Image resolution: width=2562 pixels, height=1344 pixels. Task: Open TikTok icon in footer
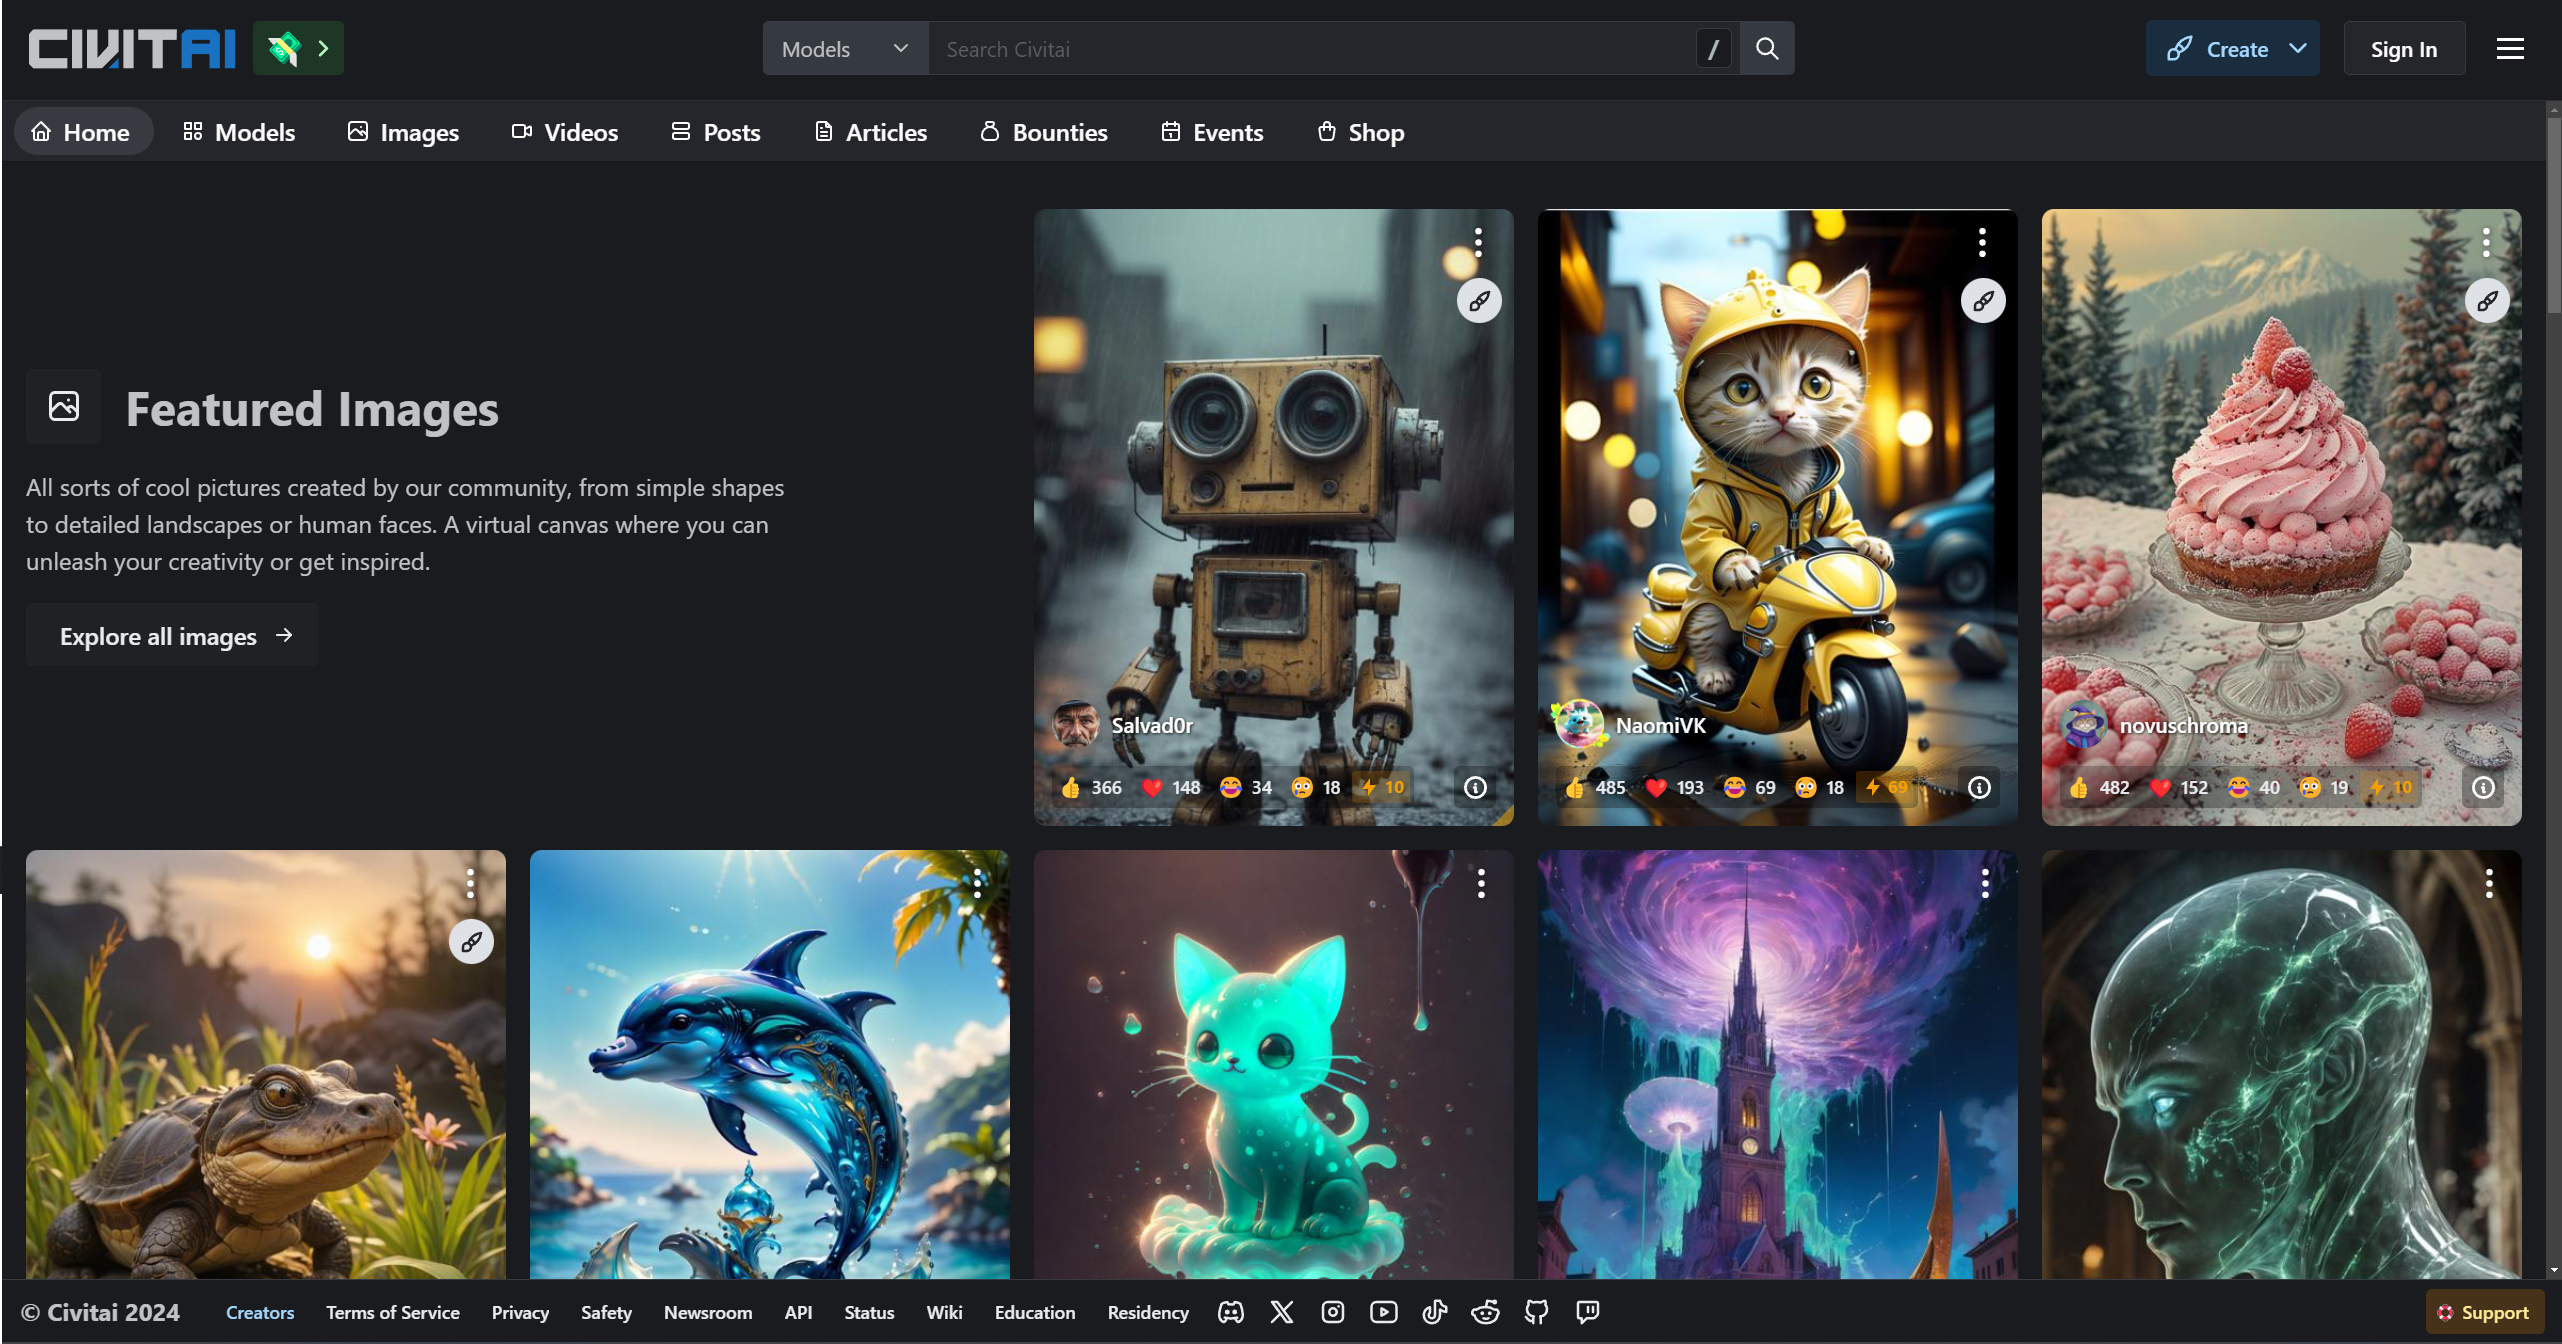(1434, 1312)
